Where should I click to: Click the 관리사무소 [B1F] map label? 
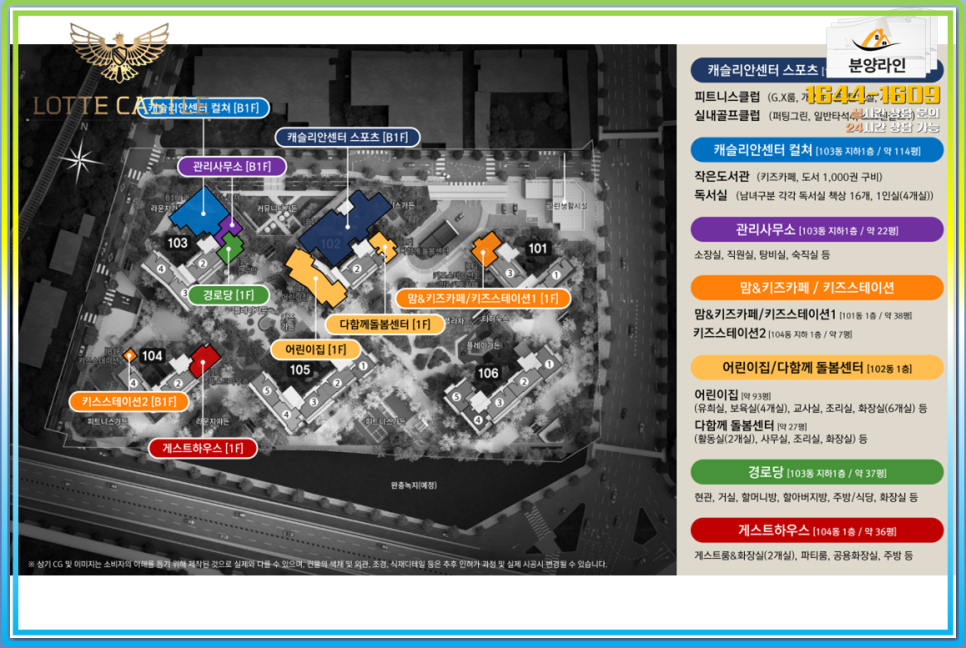[232, 166]
